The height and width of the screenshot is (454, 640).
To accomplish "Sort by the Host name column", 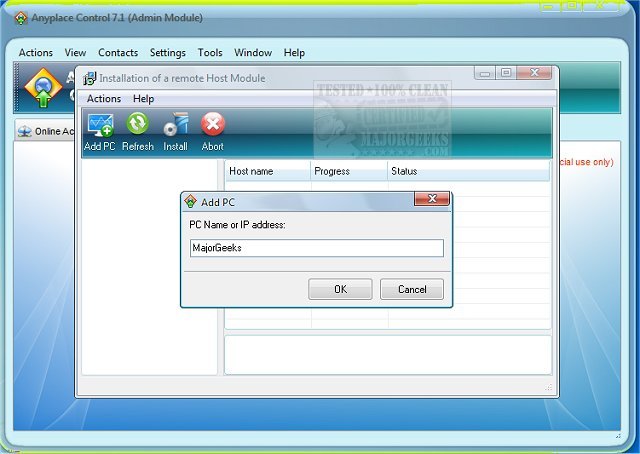I will click(x=268, y=171).
